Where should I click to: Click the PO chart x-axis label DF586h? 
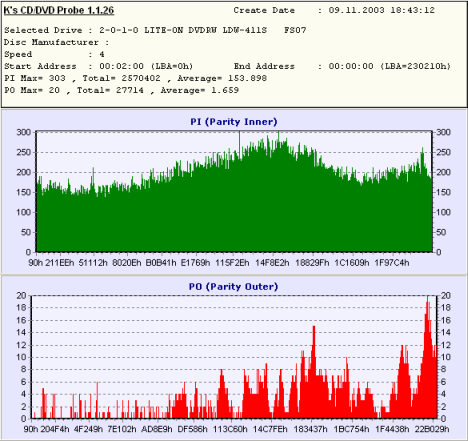click(x=192, y=429)
